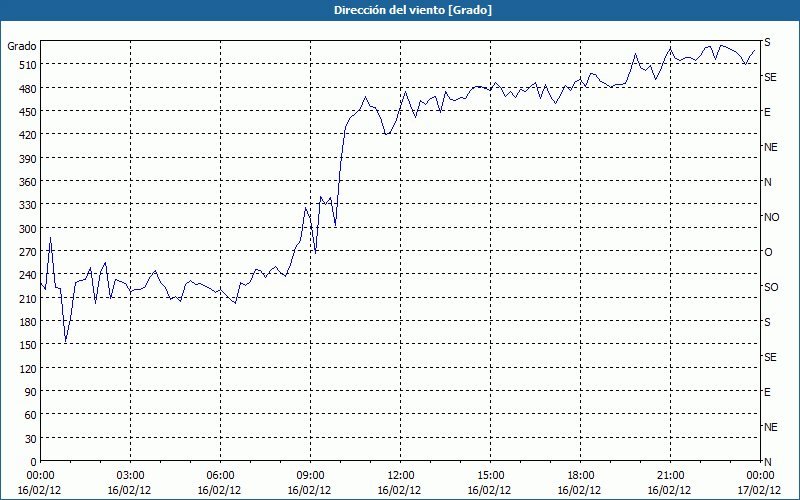Viewport: 800px width, 500px height.
Task: Select the 300 degree axis label
Action: coord(28,229)
